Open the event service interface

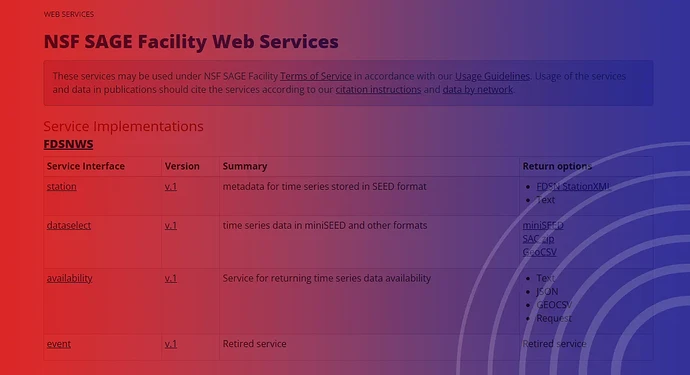click(59, 344)
